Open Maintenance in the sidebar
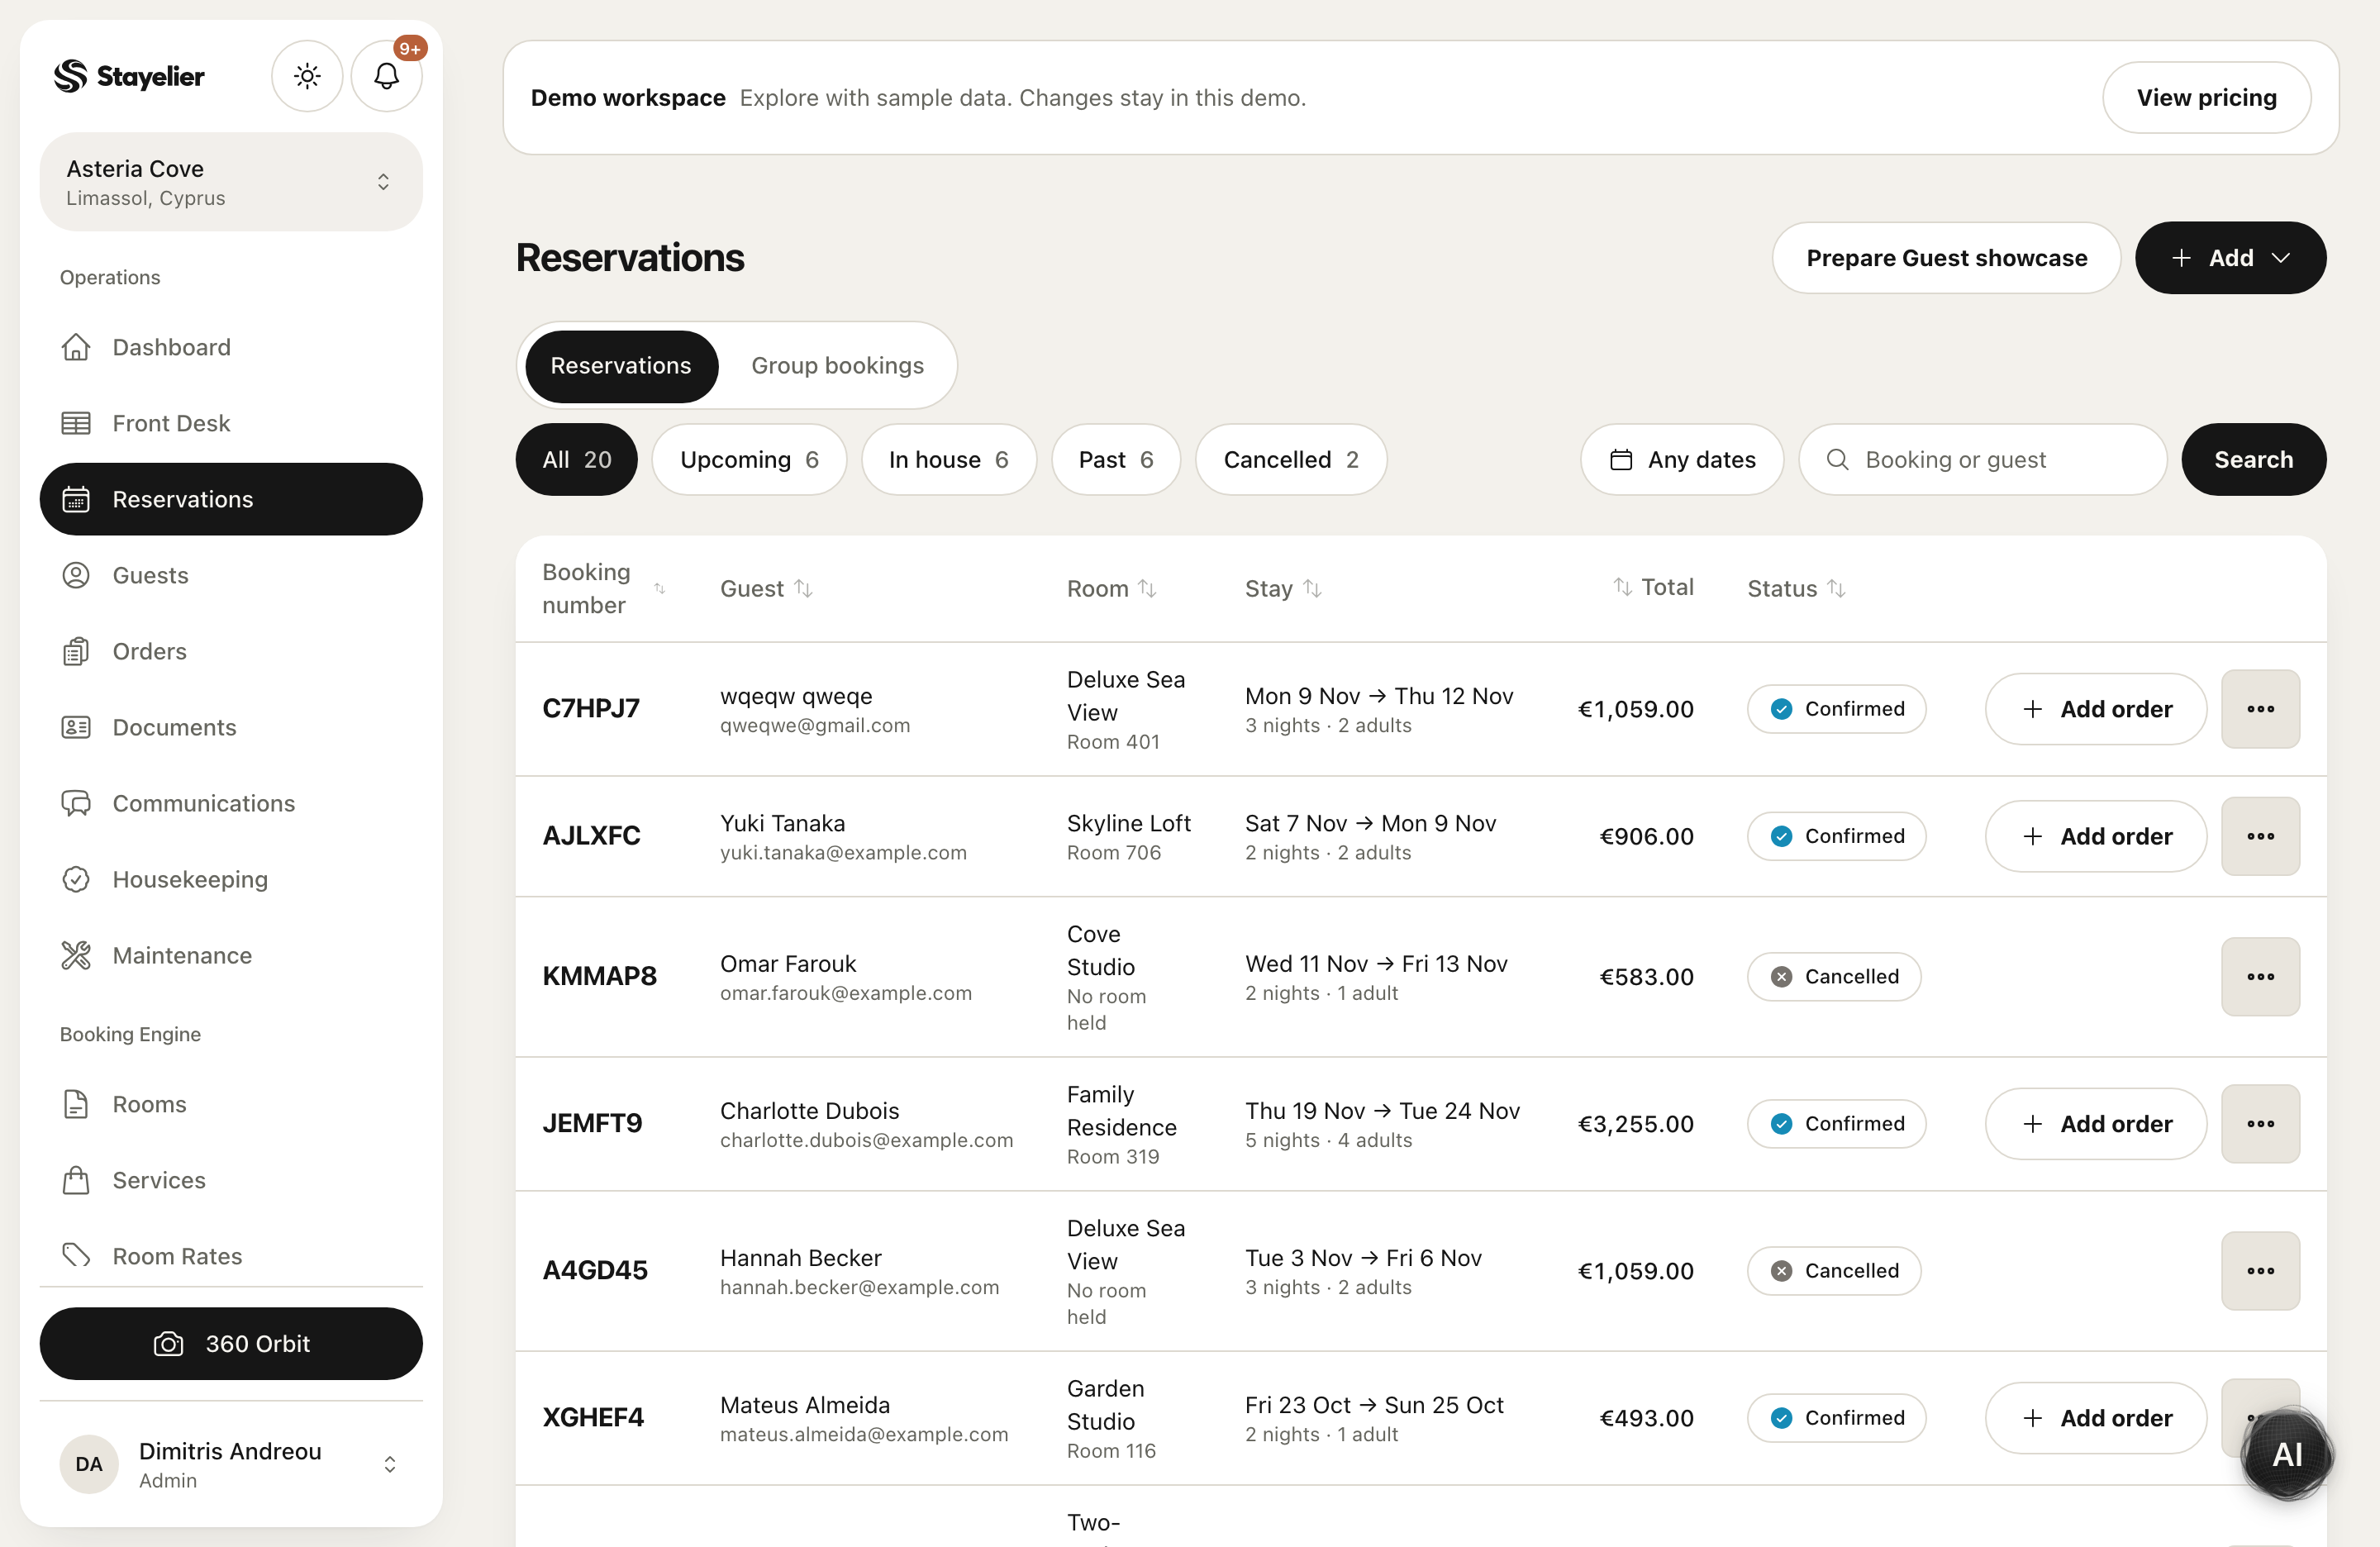 (x=231, y=955)
